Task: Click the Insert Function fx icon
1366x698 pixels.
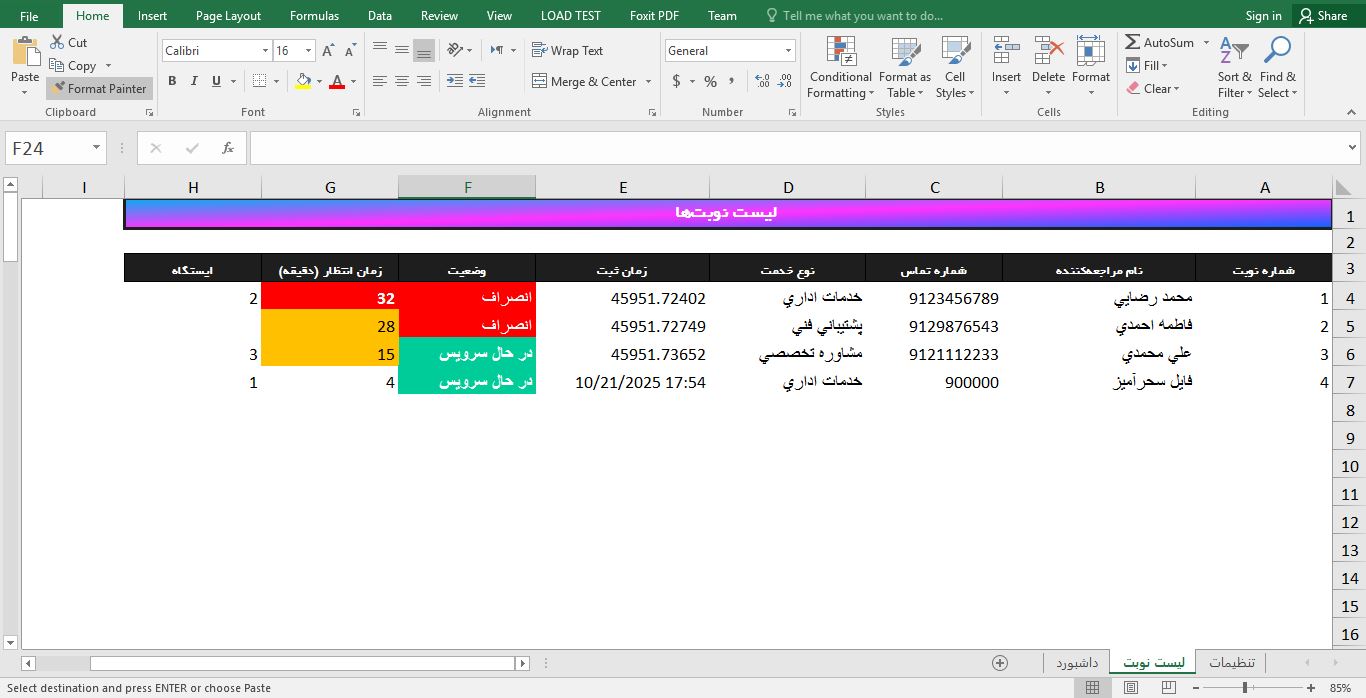Action: click(x=228, y=148)
